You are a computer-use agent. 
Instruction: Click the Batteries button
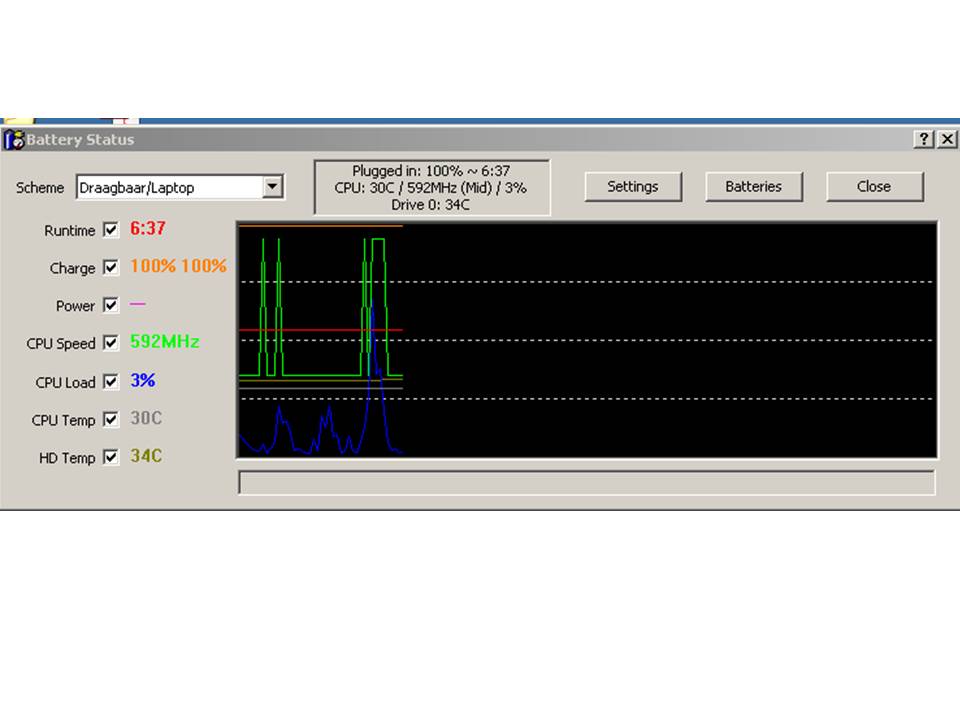pyautogui.click(x=754, y=187)
